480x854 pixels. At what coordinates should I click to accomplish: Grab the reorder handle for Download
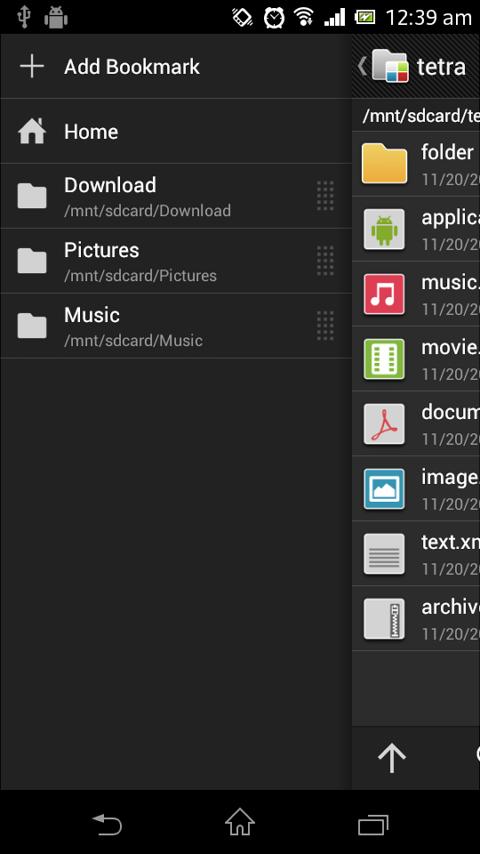325,196
